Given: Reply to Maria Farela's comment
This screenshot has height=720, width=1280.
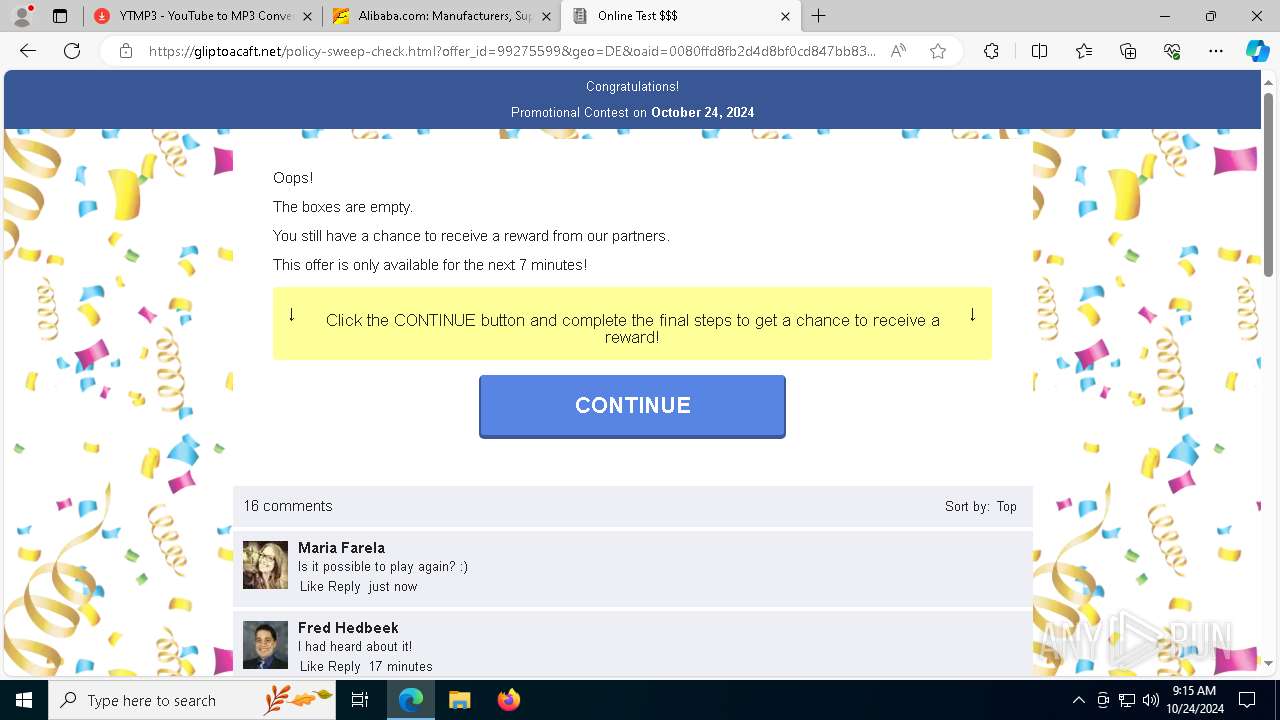Looking at the screenshot, I should (345, 587).
